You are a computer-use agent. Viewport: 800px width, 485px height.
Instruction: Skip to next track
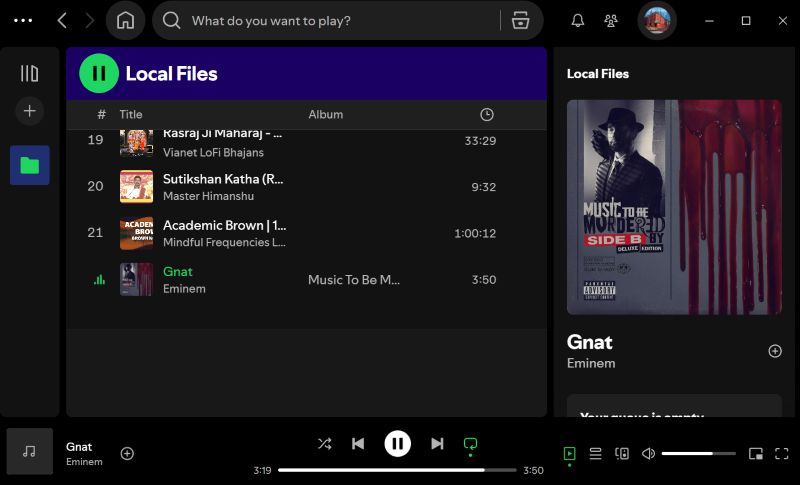point(437,444)
